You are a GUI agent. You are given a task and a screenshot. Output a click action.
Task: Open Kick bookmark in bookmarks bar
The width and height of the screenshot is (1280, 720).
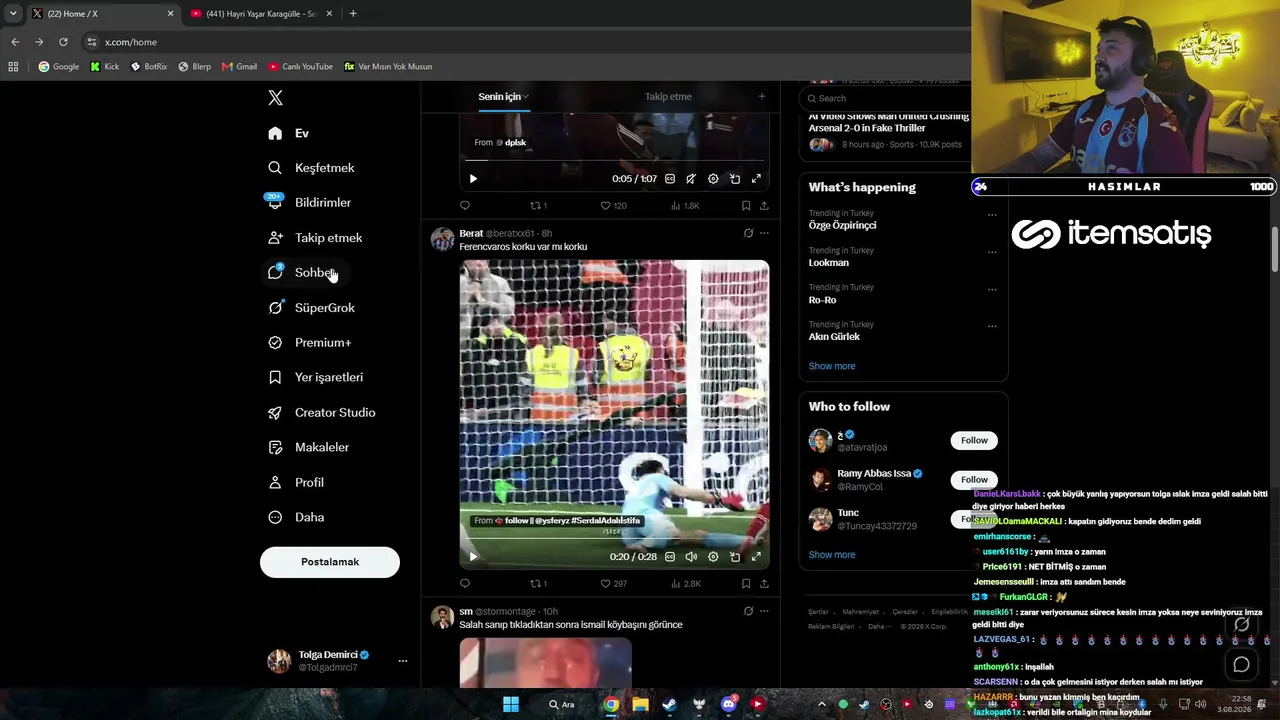[104, 67]
